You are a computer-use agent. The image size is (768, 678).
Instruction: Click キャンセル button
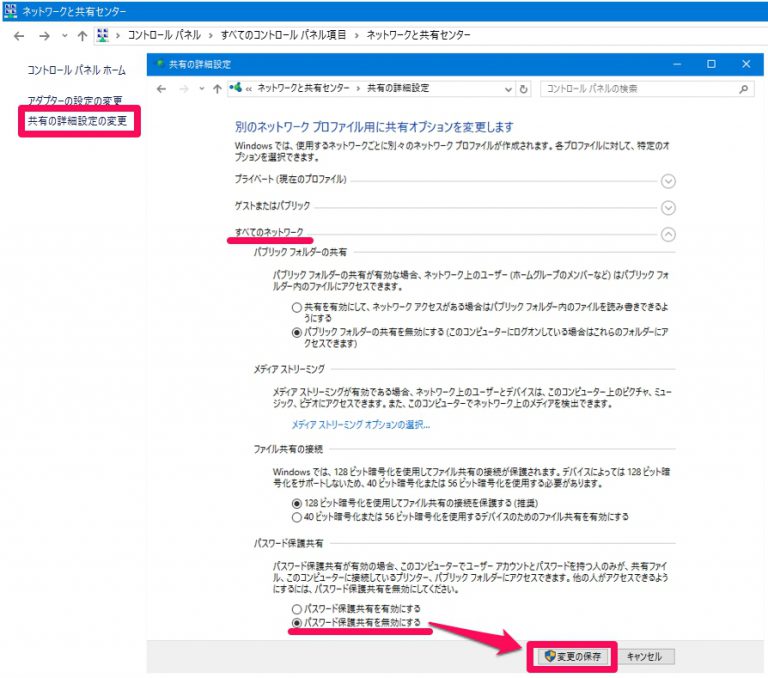(x=645, y=657)
